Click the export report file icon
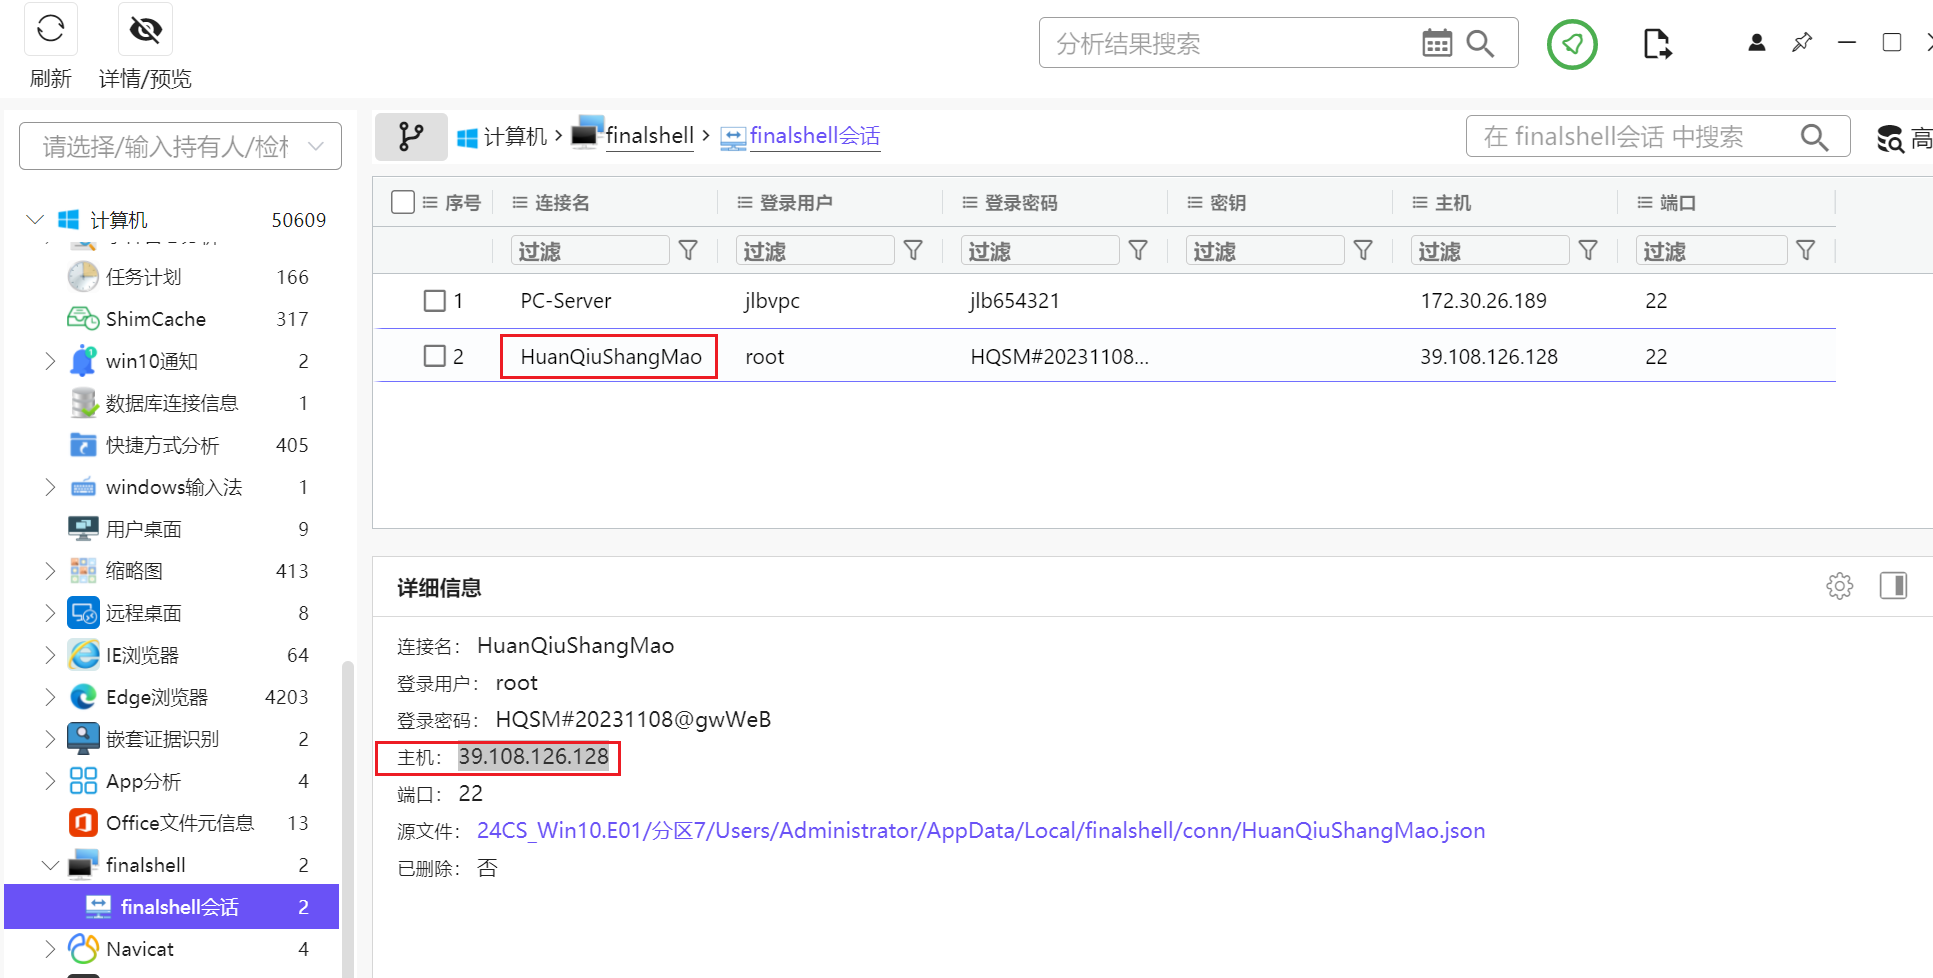The width and height of the screenshot is (1933, 978). [1656, 44]
